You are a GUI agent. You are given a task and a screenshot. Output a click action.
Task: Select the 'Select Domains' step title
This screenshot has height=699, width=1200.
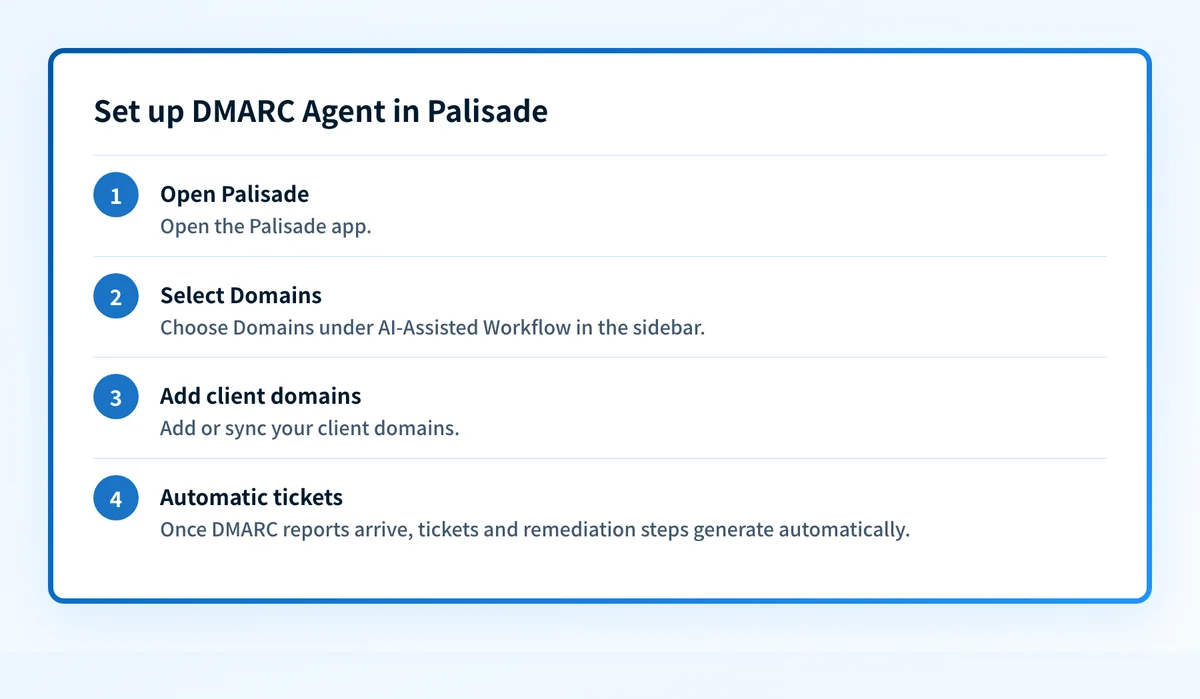(241, 295)
